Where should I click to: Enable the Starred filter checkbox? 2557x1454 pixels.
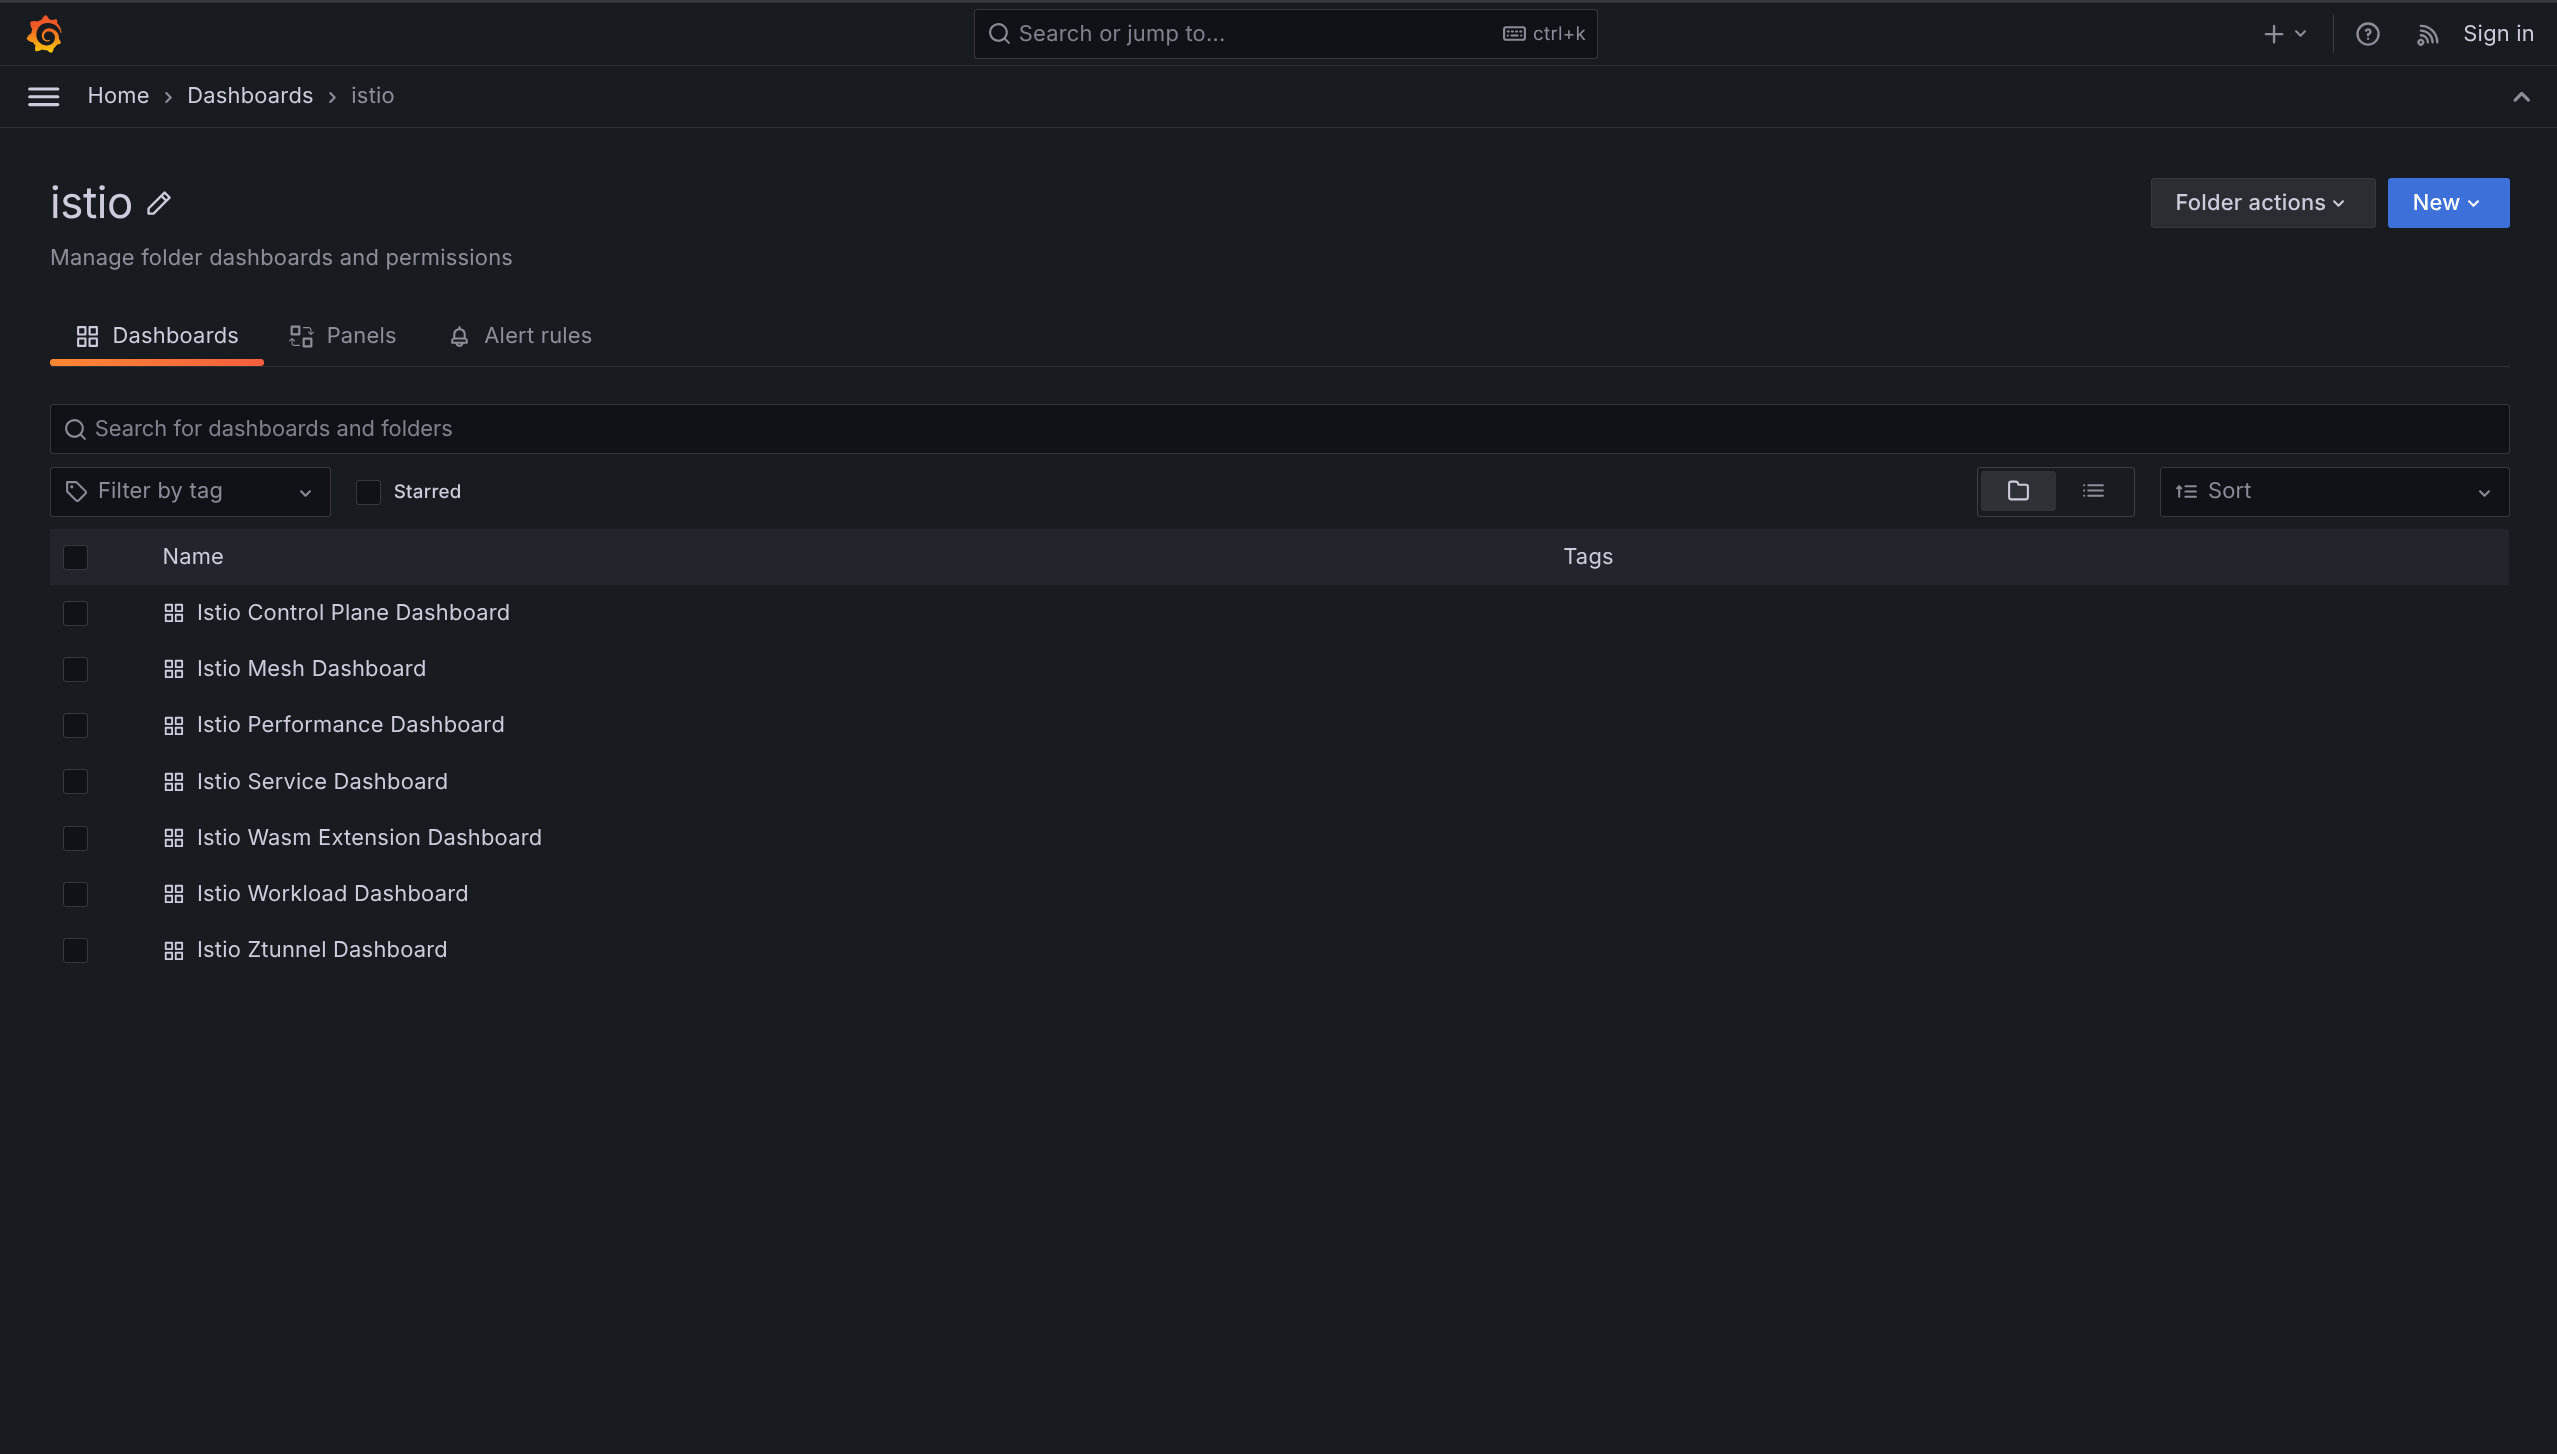point(368,492)
